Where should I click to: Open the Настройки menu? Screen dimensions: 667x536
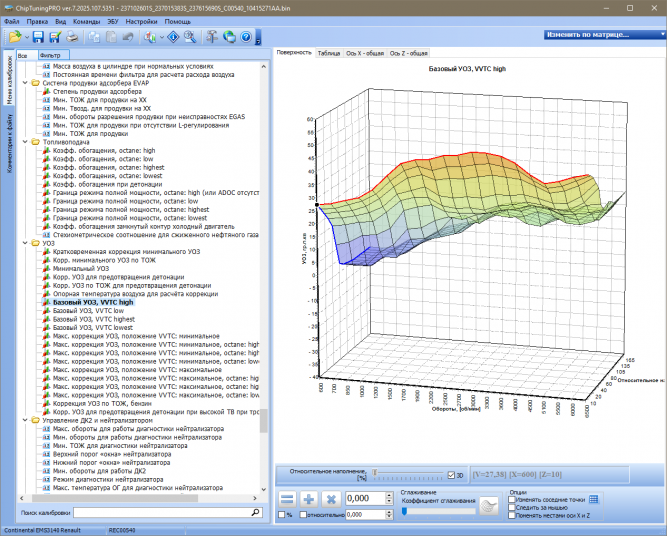click(x=141, y=21)
